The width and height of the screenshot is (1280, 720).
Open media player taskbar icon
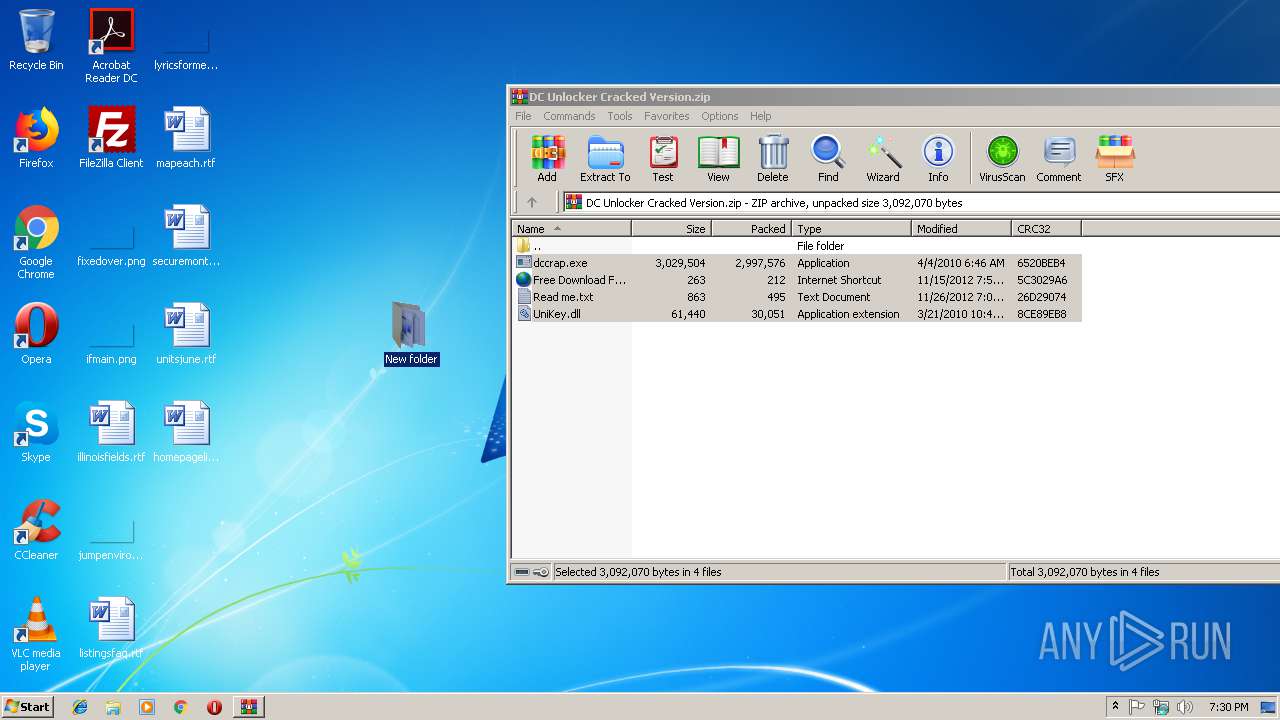click(x=147, y=707)
